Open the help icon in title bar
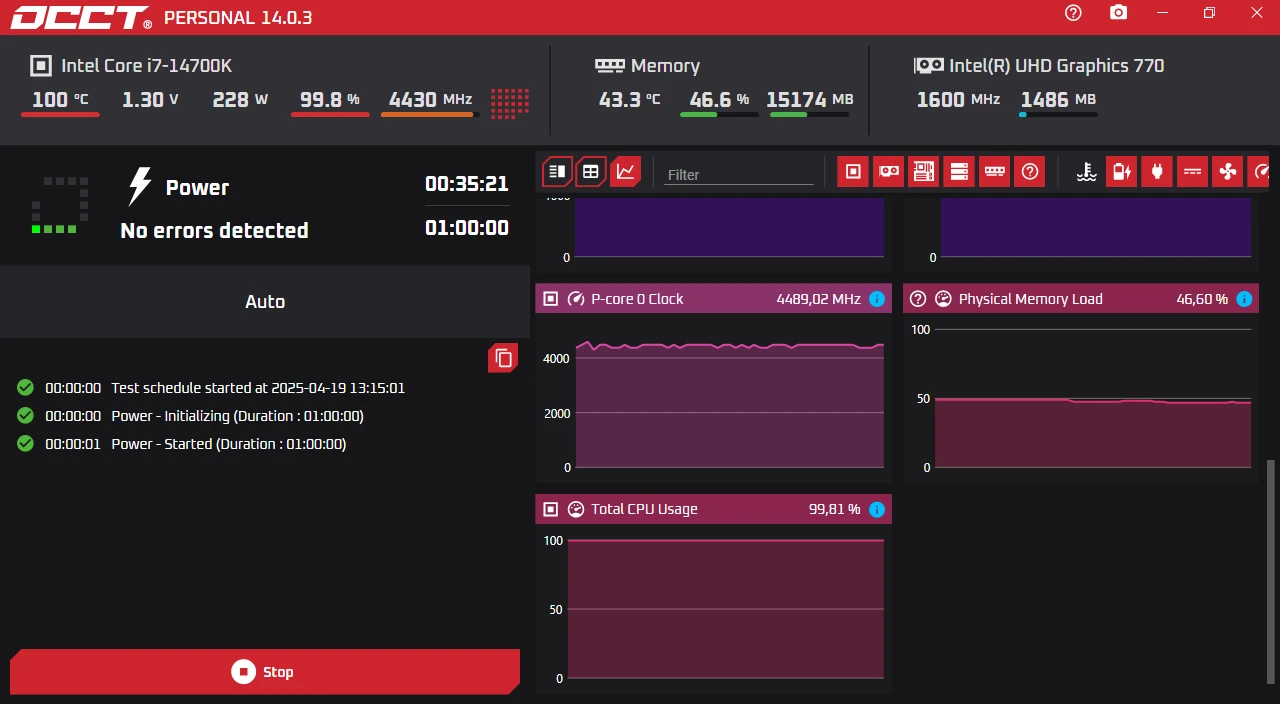The height and width of the screenshot is (704, 1280). pyautogui.click(x=1073, y=13)
